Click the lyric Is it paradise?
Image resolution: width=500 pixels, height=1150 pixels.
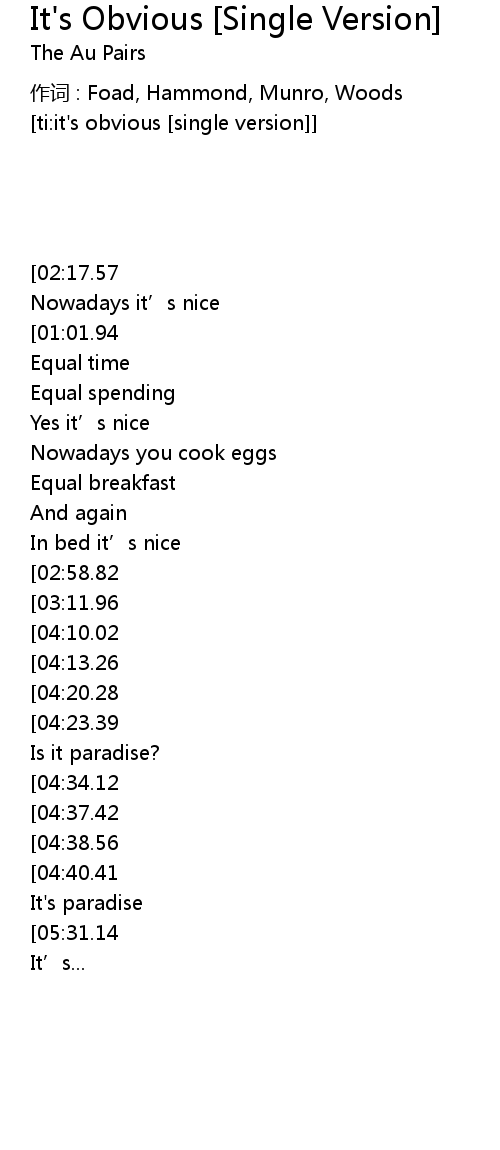click(95, 753)
